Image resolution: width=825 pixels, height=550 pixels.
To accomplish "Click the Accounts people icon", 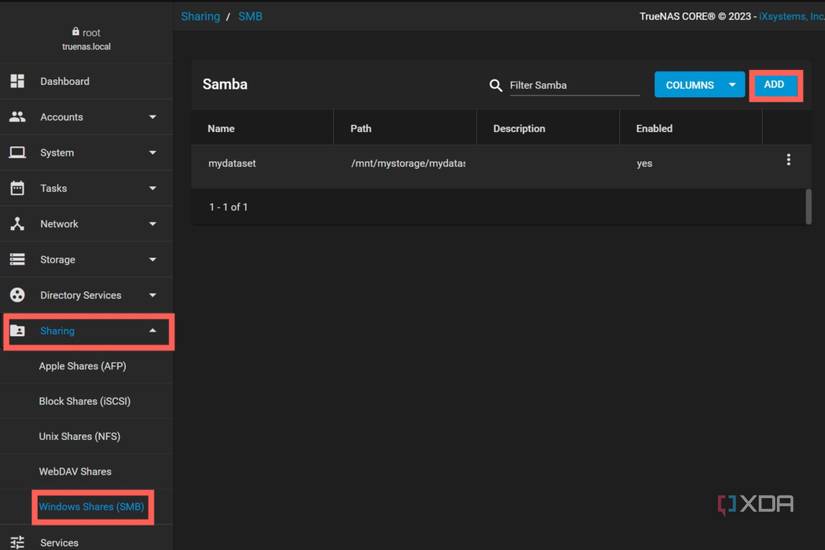I will [17, 117].
